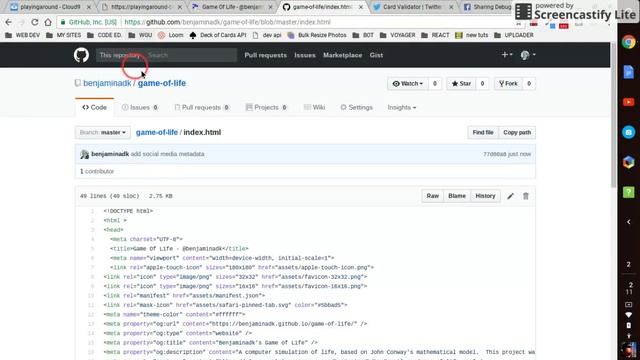Open the UPLOADER bookmarks folder
Screen dimensions: 640x360
coord(513,36)
